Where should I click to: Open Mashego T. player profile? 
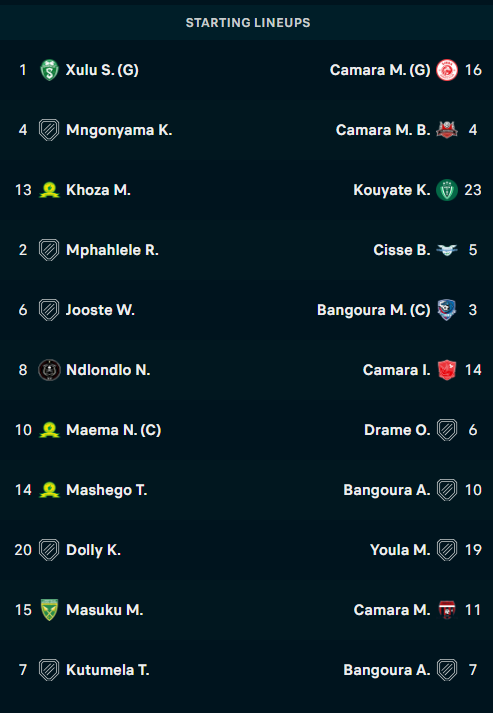pyautogui.click(x=107, y=490)
